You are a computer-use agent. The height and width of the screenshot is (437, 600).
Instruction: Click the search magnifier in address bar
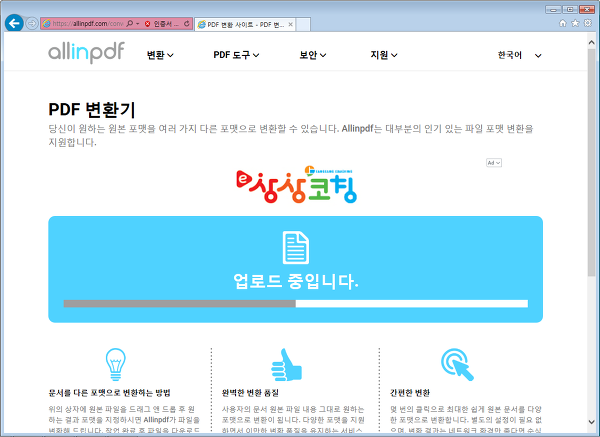click(130, 23)
